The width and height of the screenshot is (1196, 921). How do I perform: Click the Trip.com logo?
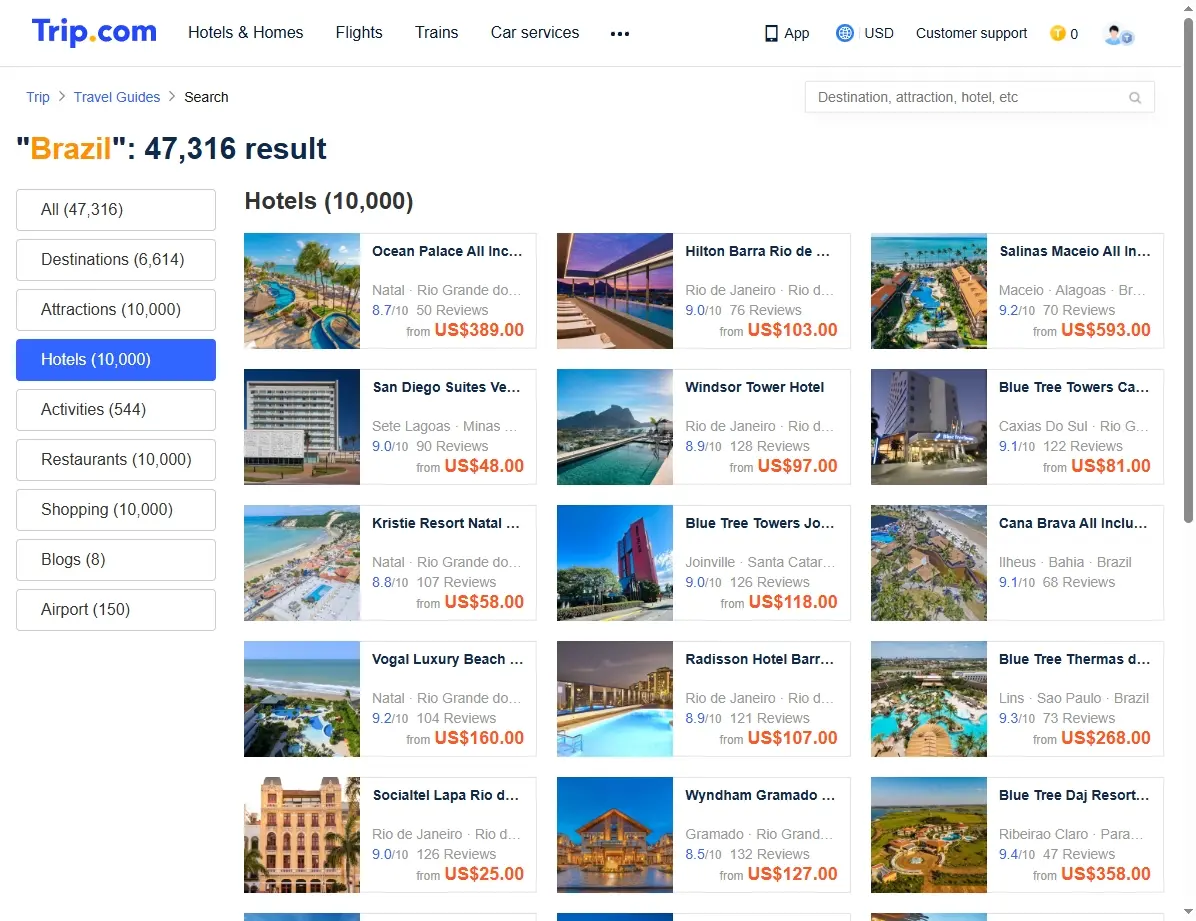point(94,32)
